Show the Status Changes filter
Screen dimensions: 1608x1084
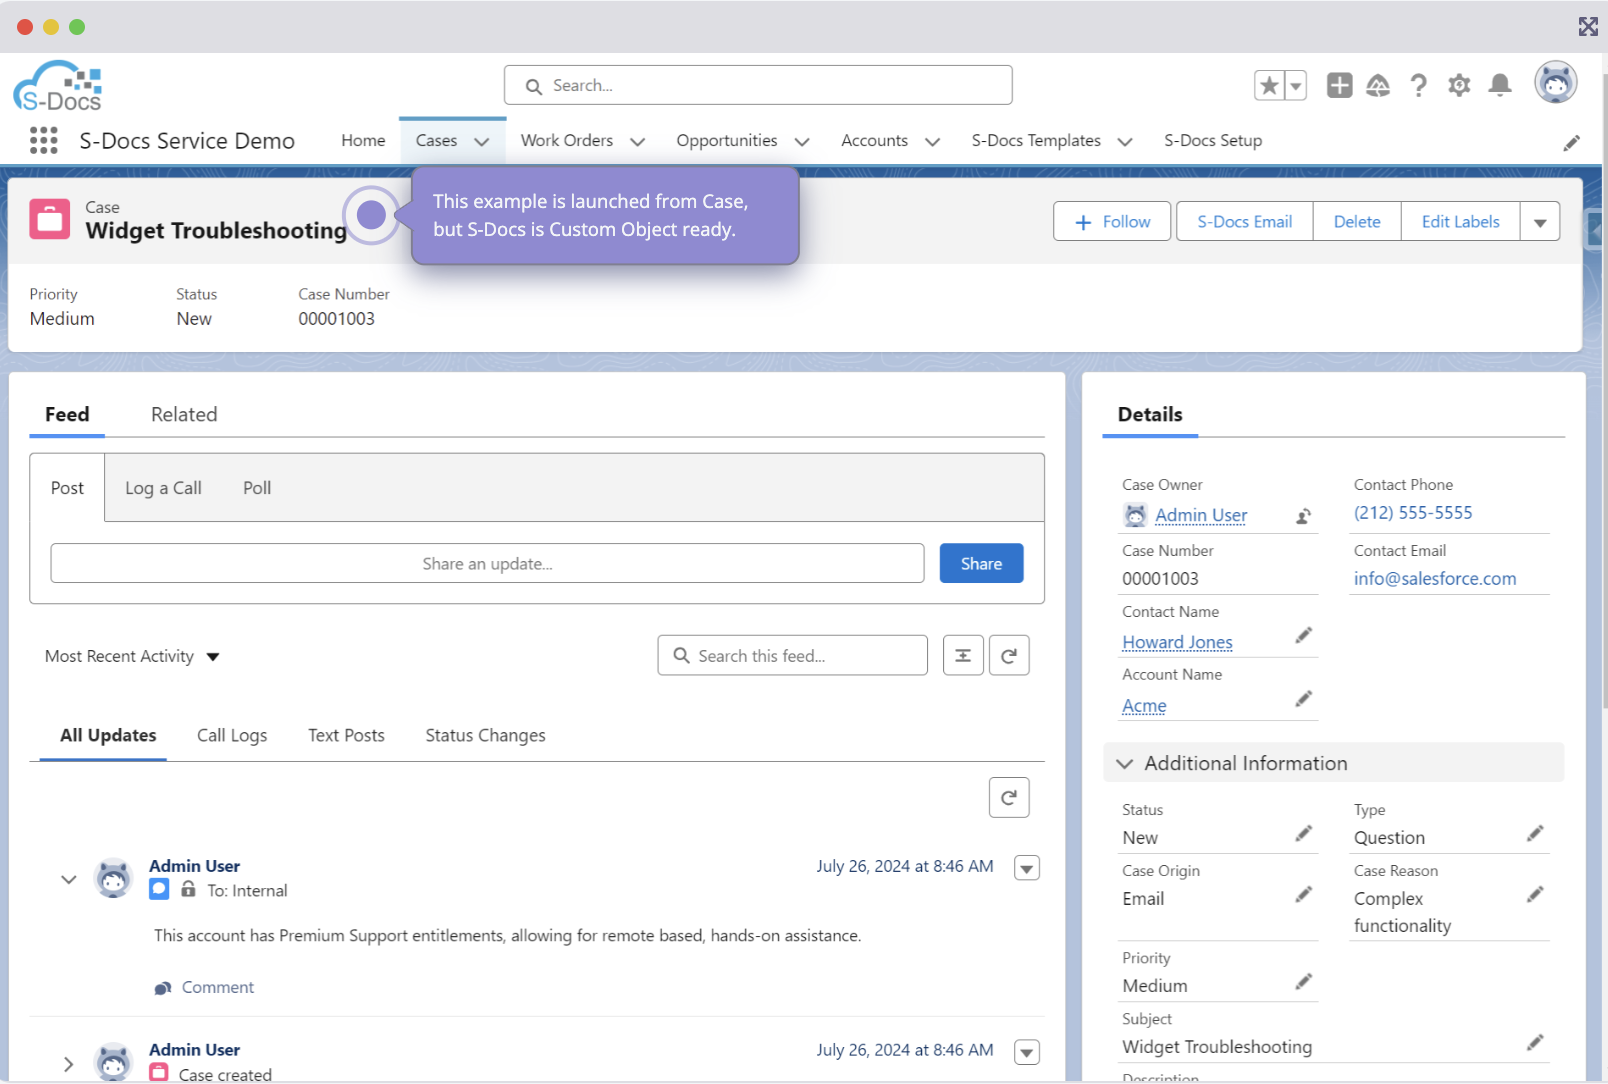point(486,735)
